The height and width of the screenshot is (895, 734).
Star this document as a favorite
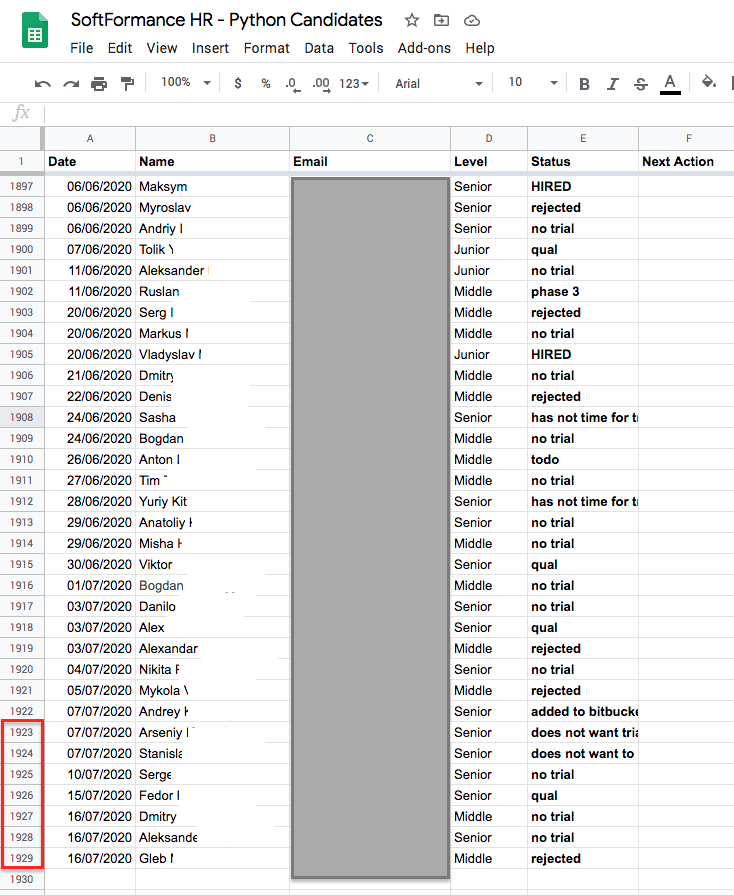tap(412, 21)
